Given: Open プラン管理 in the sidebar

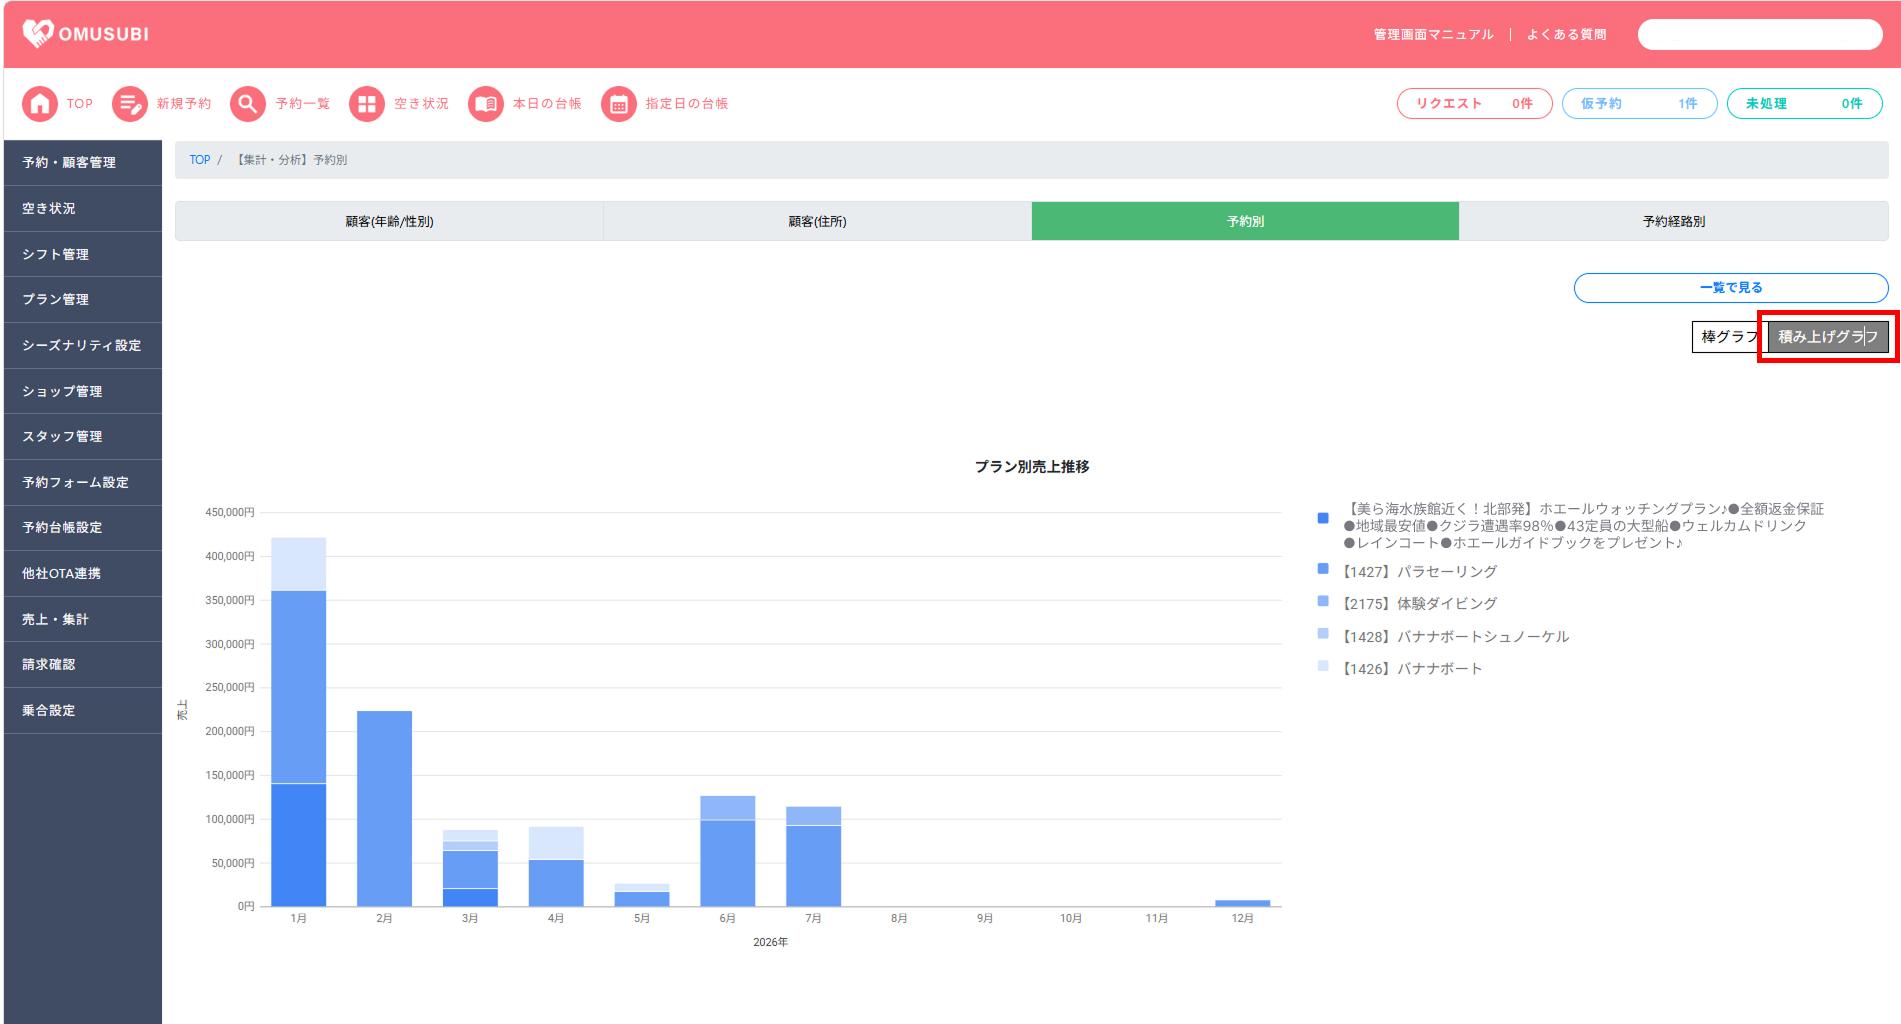Looking at the screenshot, I should tap(83, 299).
